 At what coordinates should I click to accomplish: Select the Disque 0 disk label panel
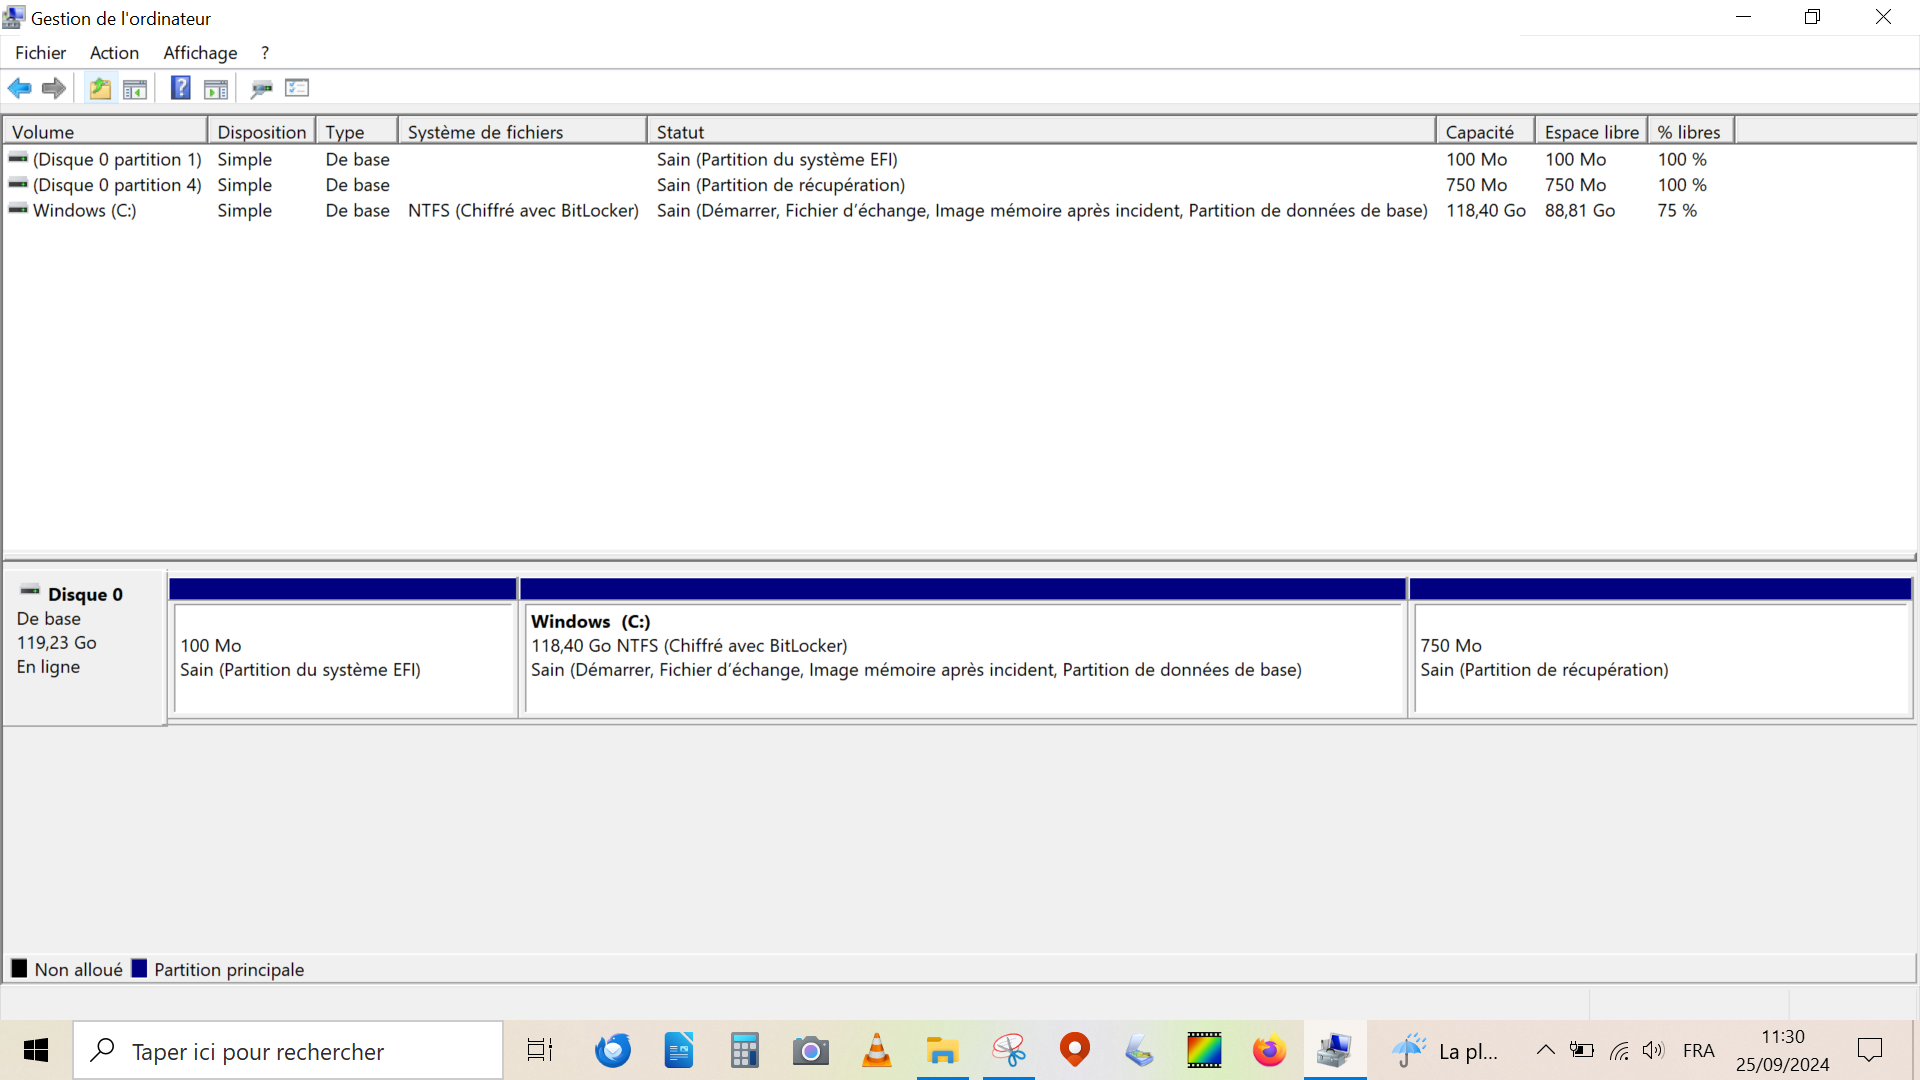coord(84,647)
